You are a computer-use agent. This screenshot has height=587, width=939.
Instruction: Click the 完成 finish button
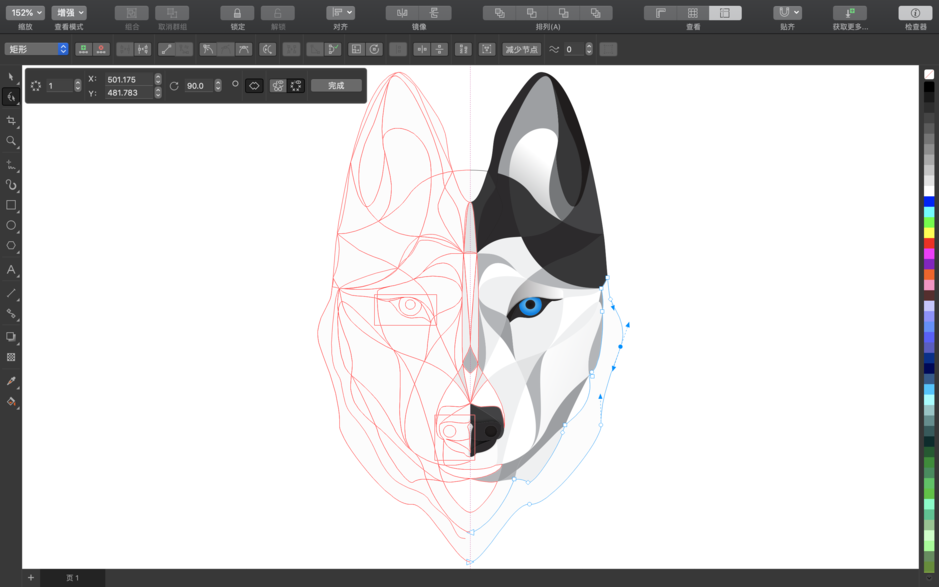click(x=337, y=84)
